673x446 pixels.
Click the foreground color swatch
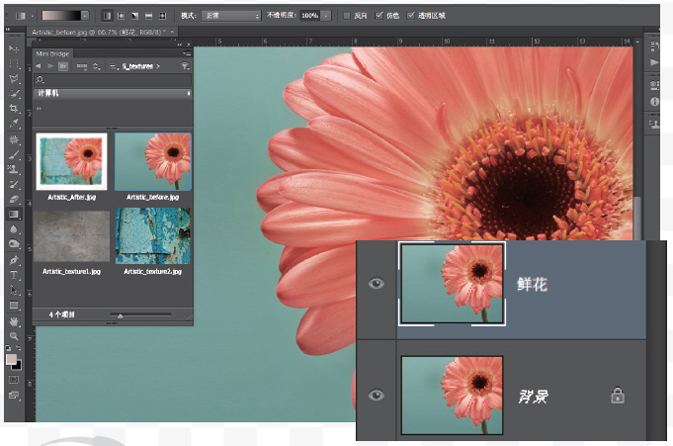tap(11, 359)
